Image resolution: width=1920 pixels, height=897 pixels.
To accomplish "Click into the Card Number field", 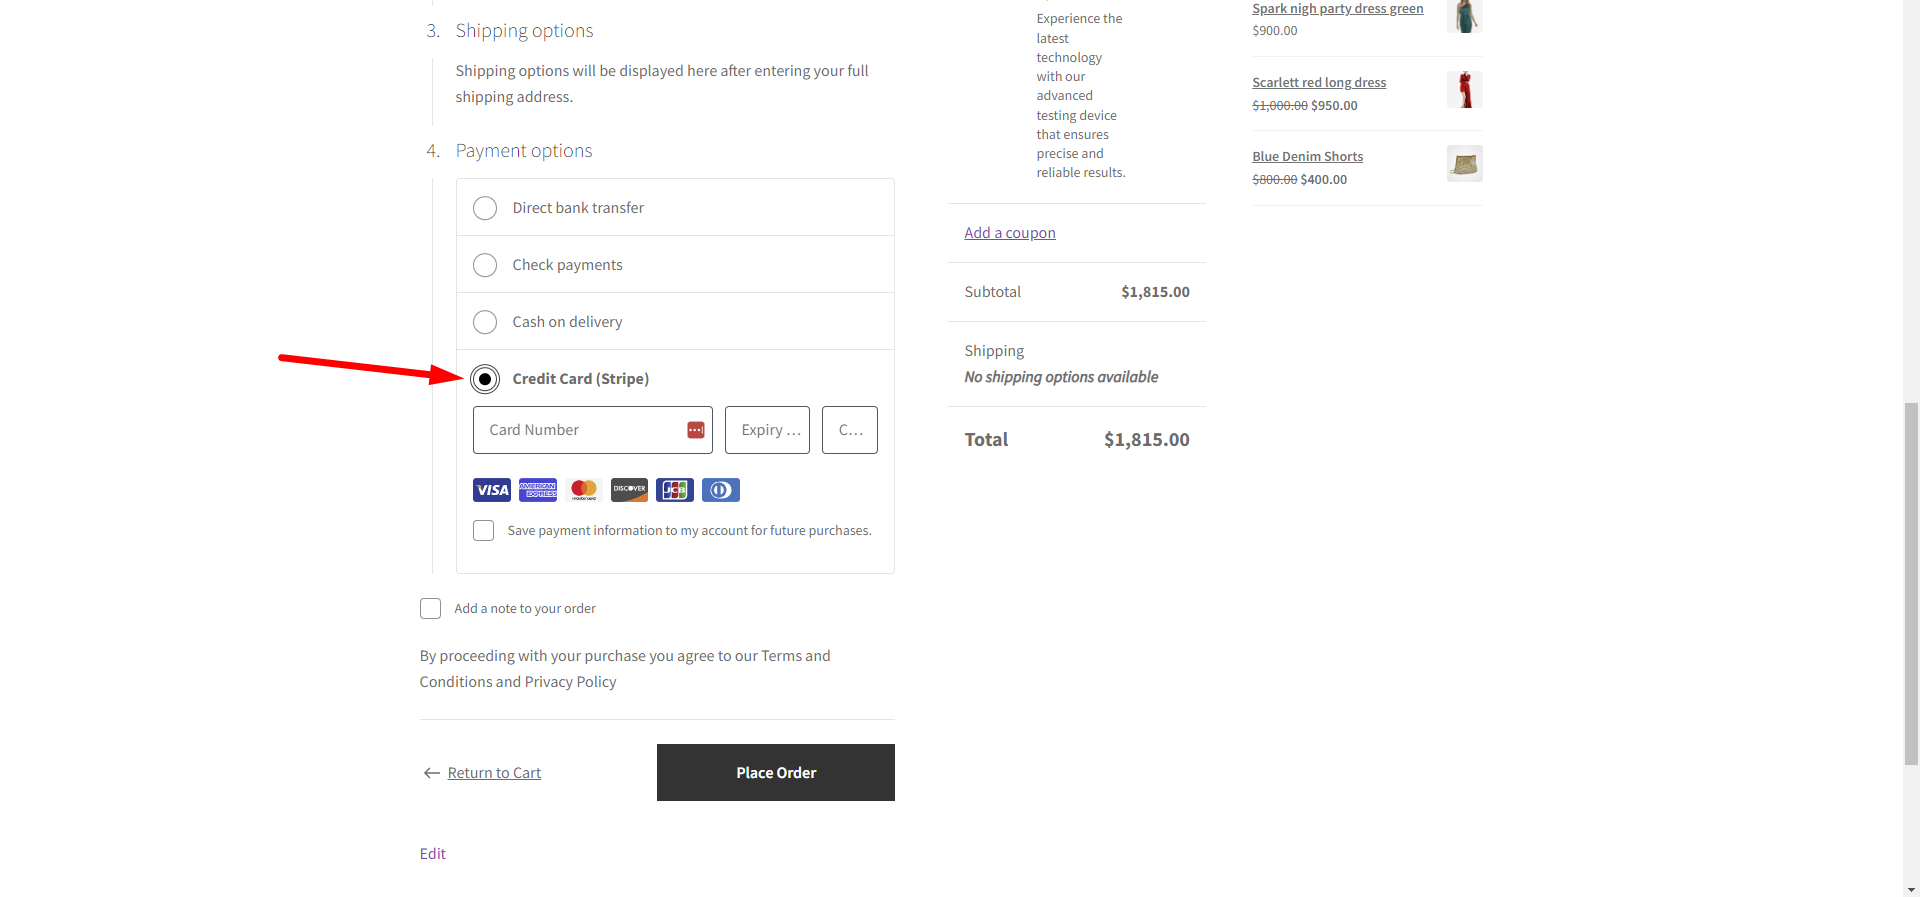I will pos(580,430).
